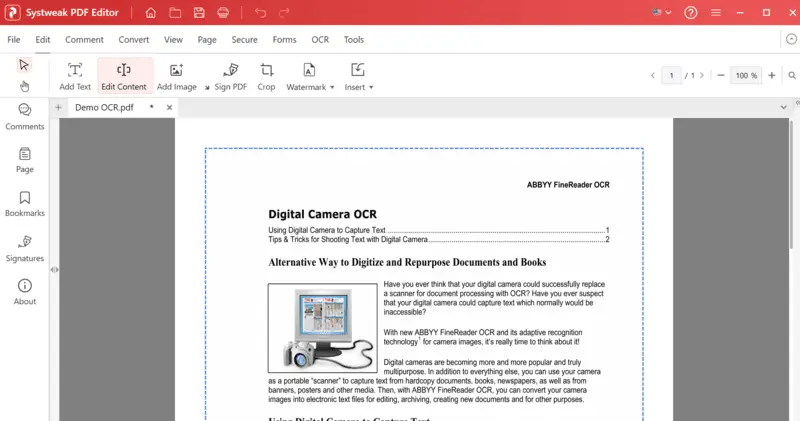Open the Tools menu
The width and height of the screenshot is (800, 421).
tap(354, 39)
